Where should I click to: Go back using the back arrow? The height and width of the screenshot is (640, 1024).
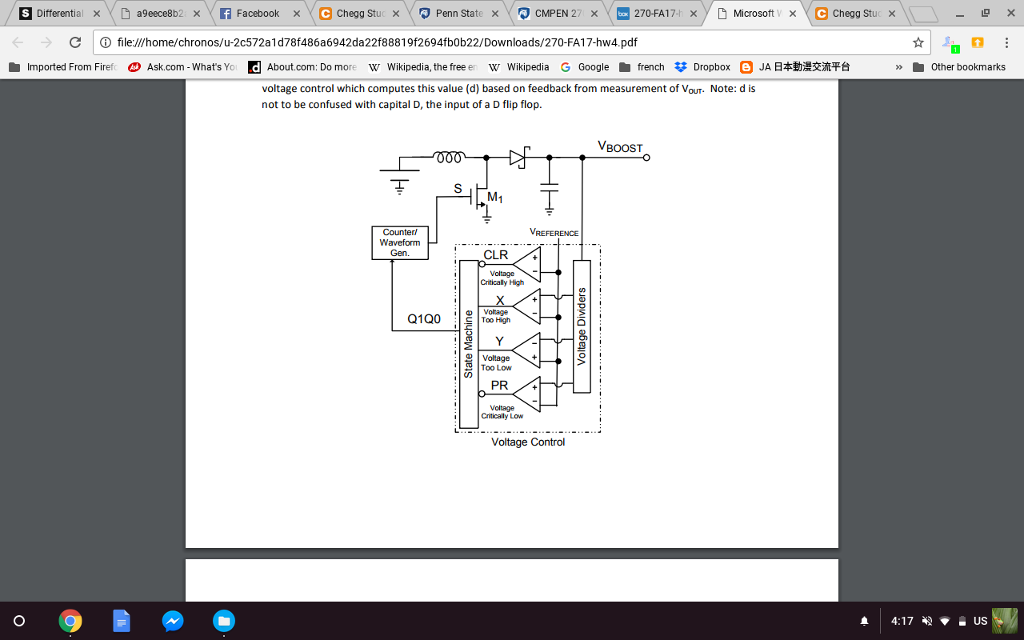[16, 43]
